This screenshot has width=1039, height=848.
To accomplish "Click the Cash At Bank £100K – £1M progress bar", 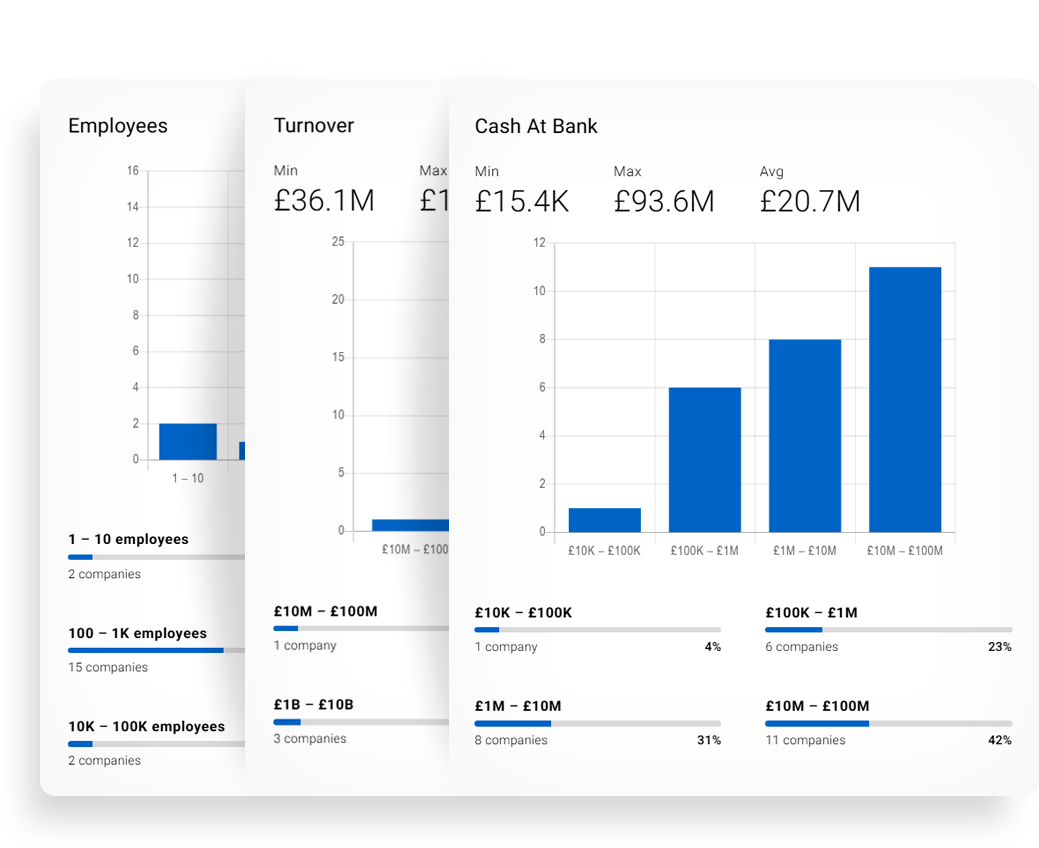I will click(888, 630).
